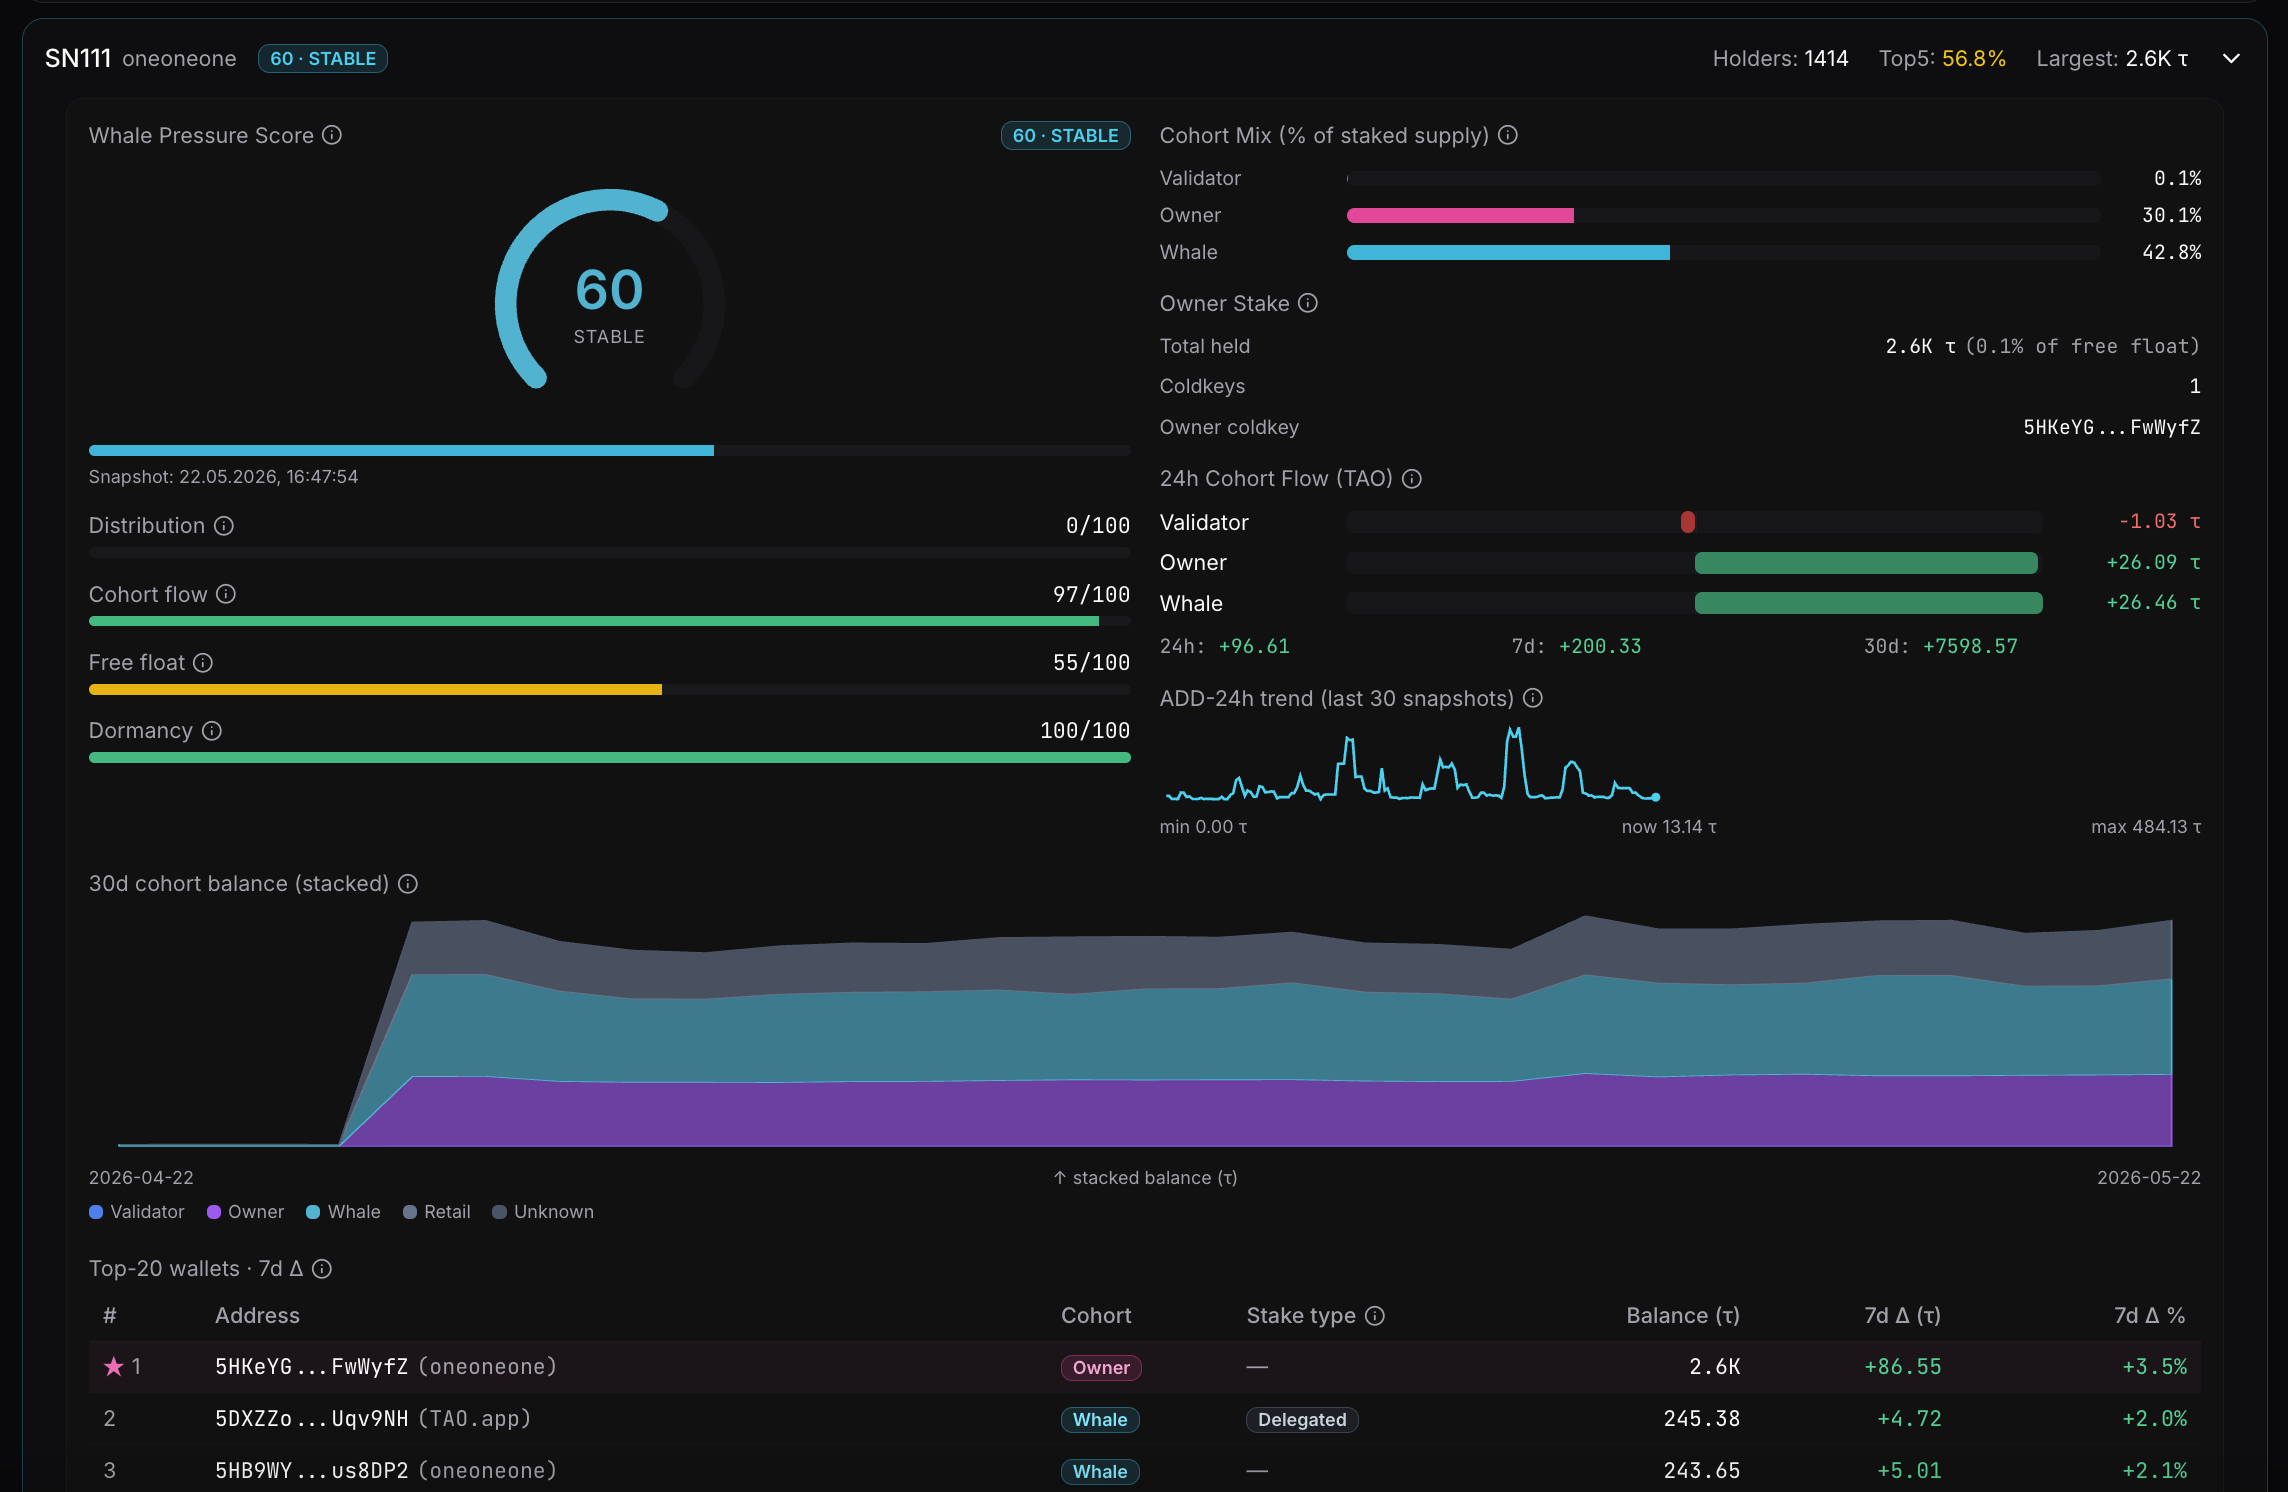Toggle Whale legend series in chart

(343, 1212)
